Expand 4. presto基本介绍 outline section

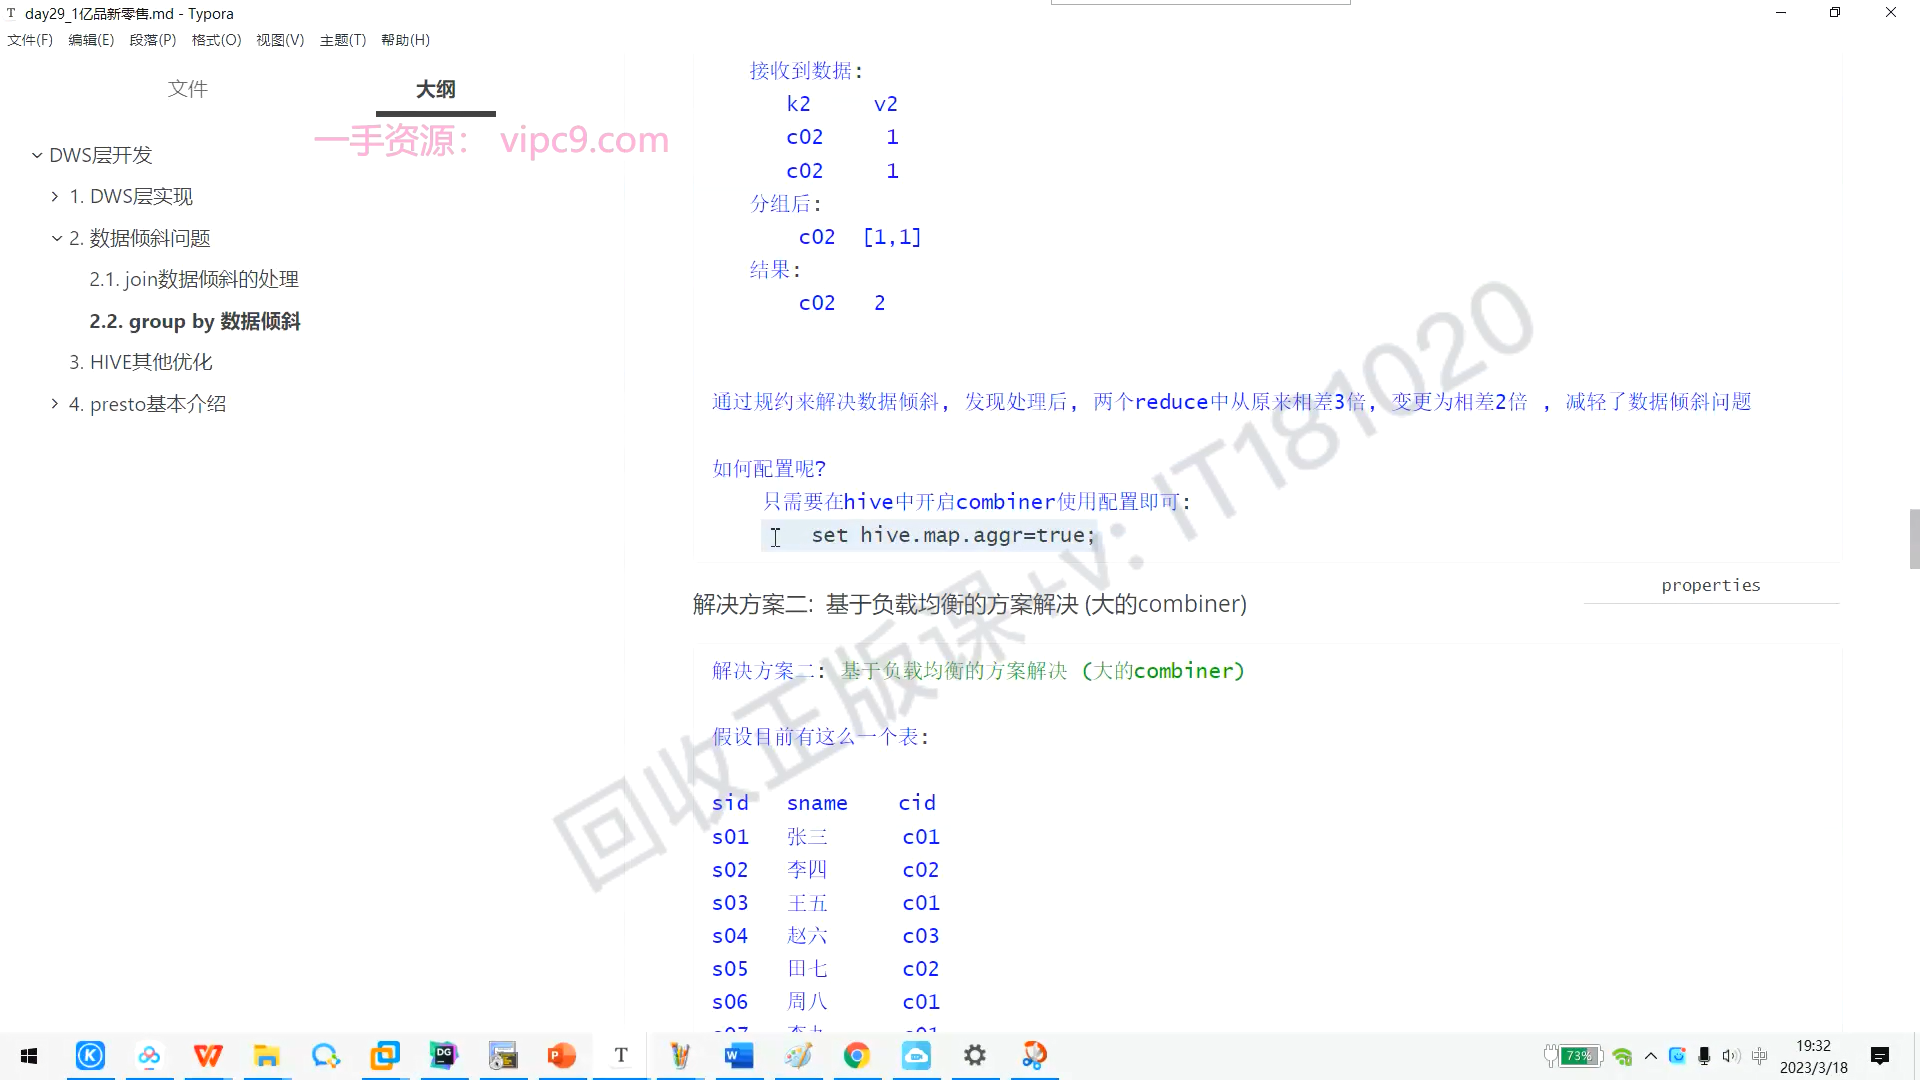tap(55, 404)
